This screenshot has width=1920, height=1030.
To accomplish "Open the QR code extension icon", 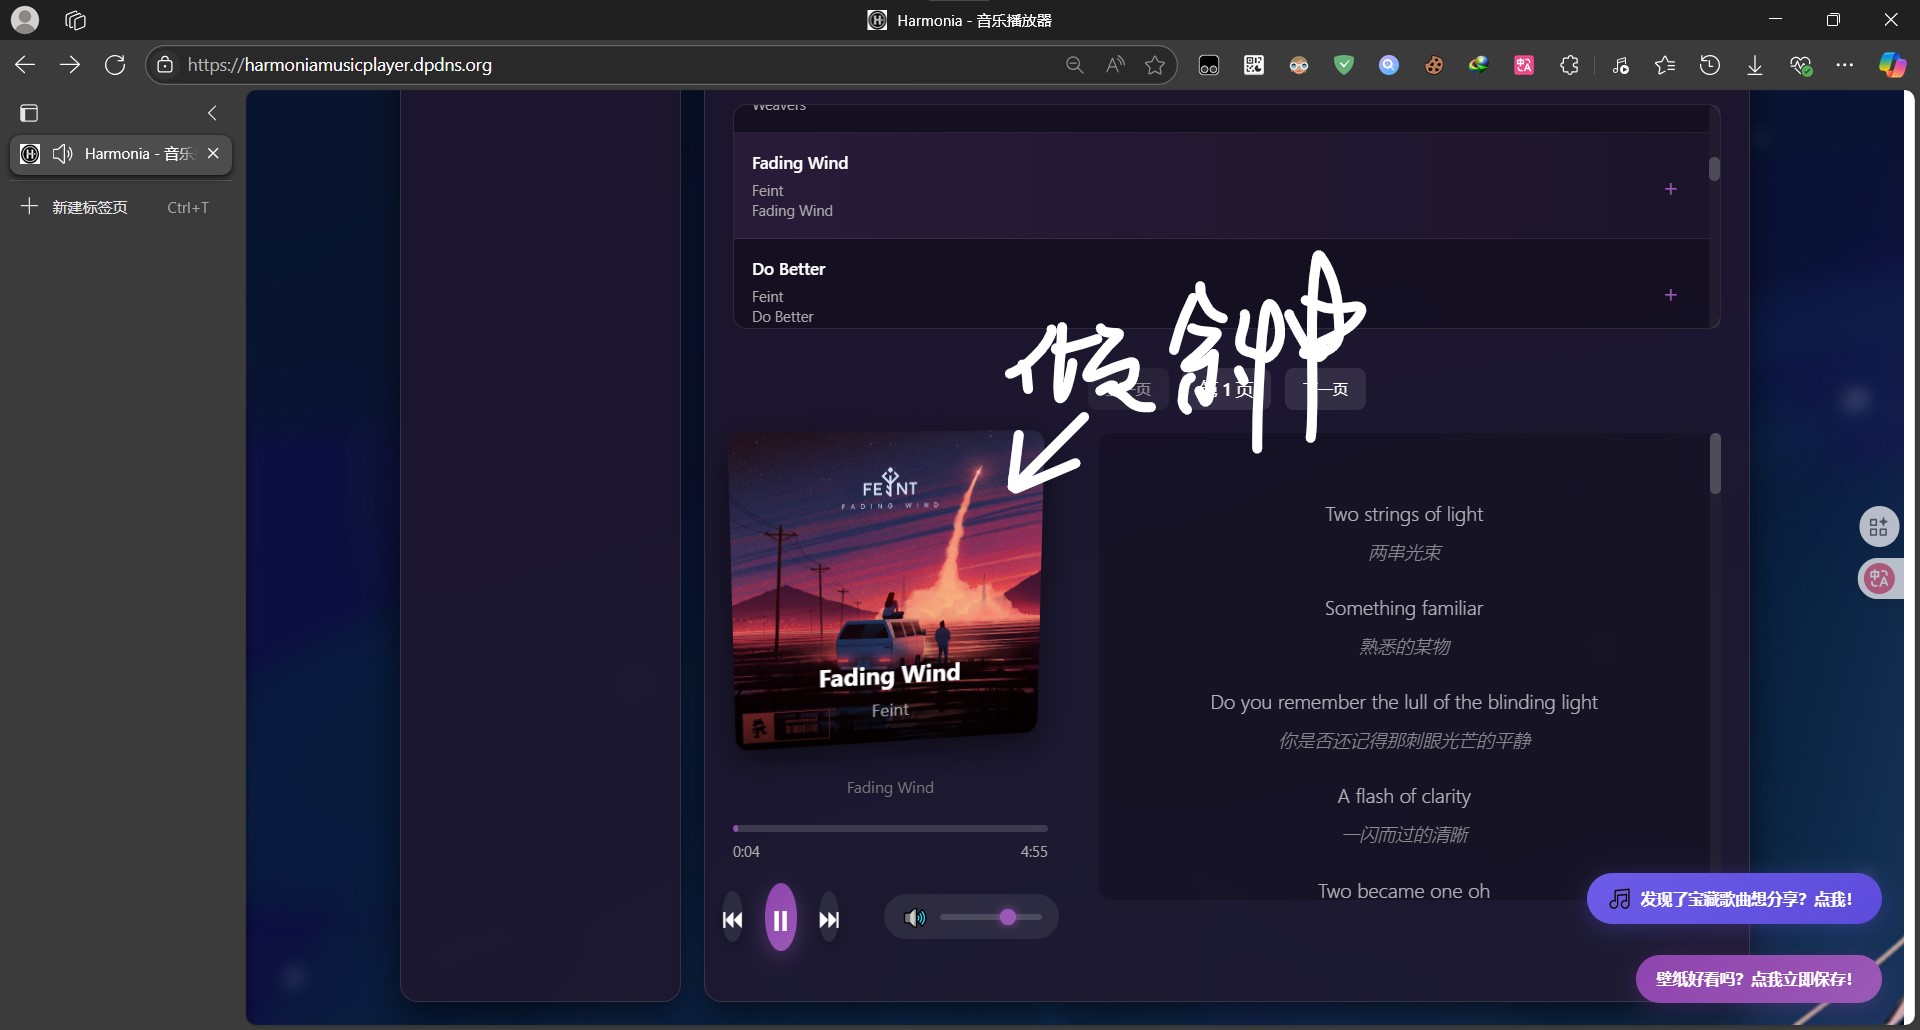I will coord(1254,65).
